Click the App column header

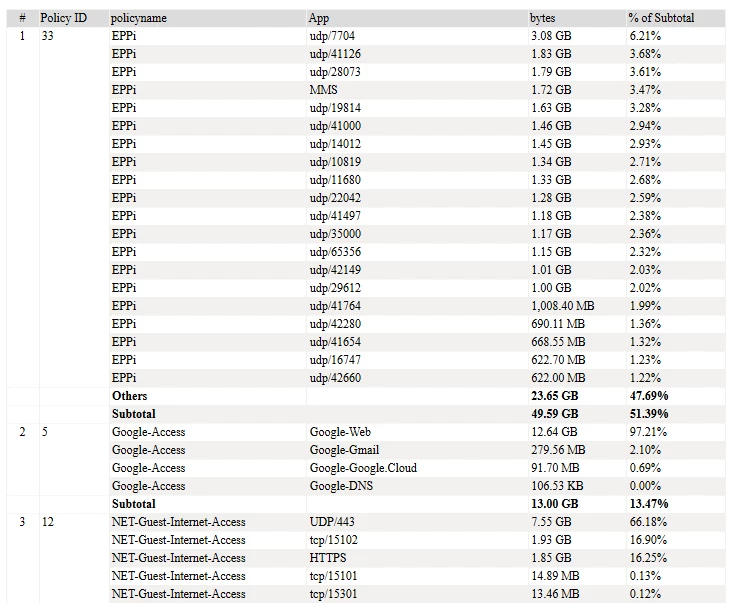[318, 18]
